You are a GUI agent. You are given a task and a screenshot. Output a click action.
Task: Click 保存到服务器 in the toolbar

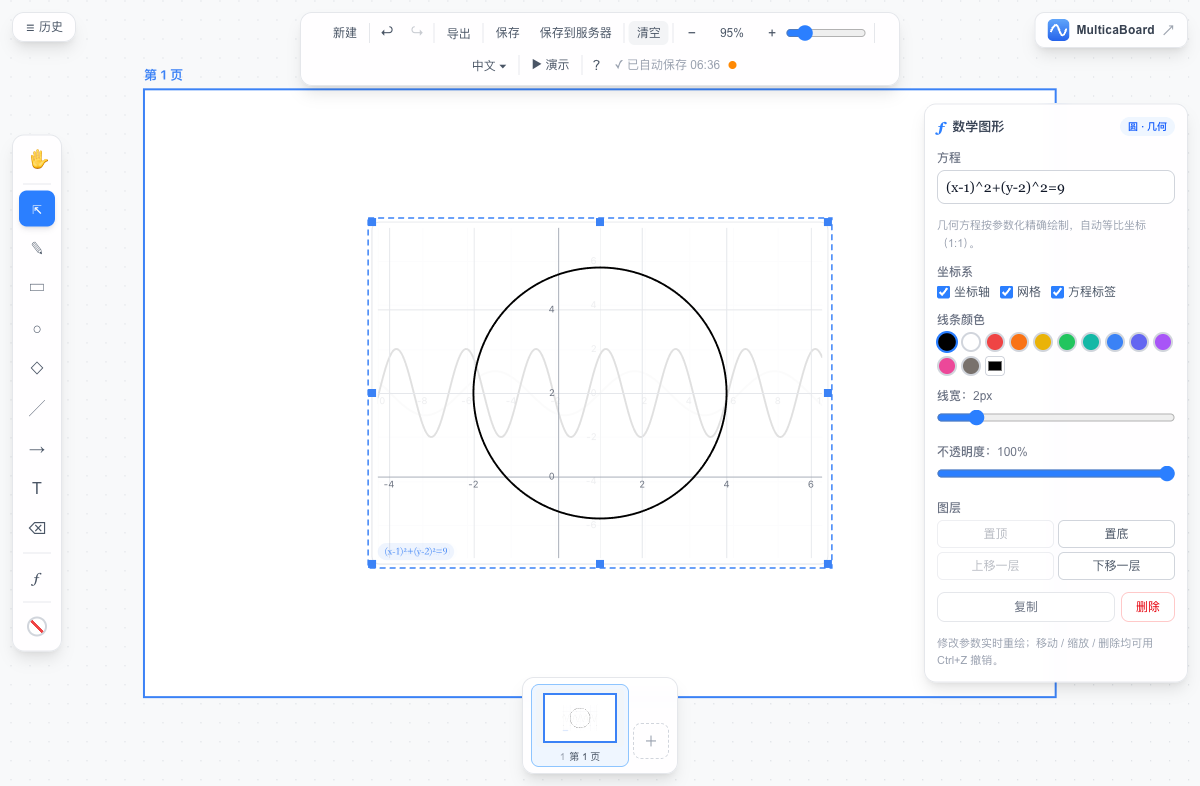tap(576, 33)
